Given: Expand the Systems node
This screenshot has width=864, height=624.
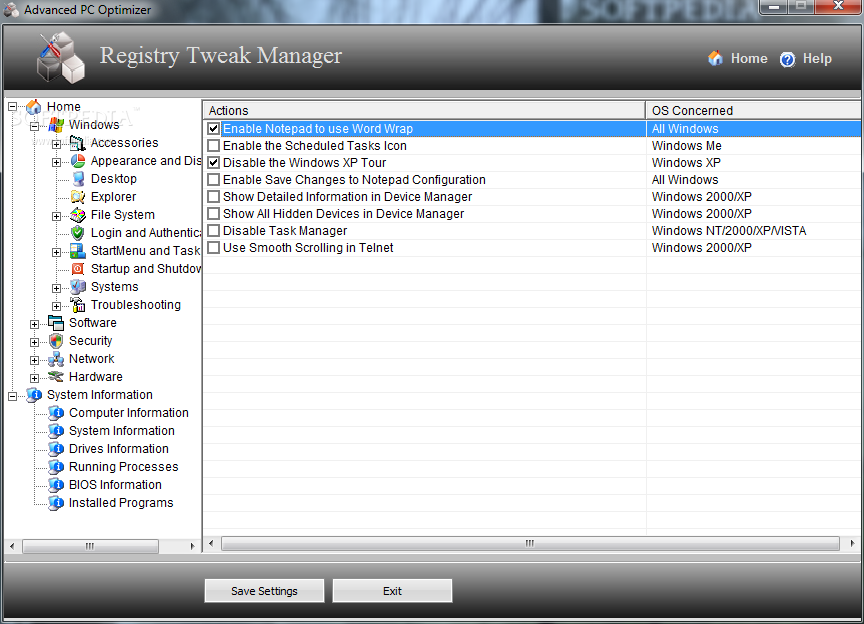Looking at the screenshot, I should (x=56, y=288).
